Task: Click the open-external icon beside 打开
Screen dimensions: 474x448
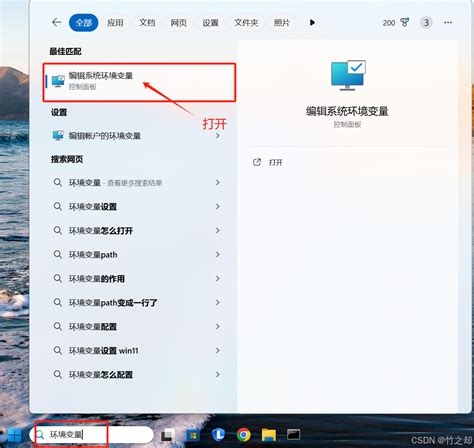Action: [257, 162]
